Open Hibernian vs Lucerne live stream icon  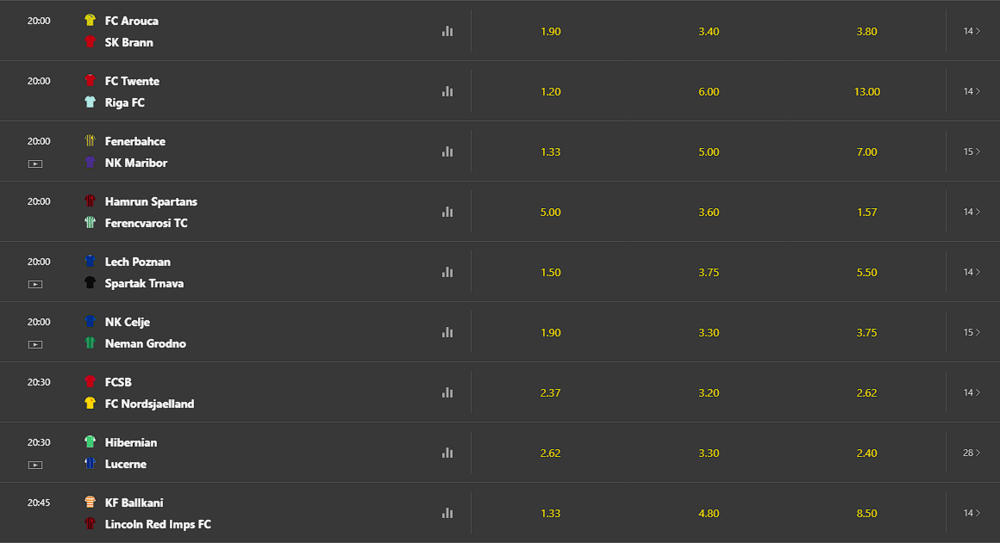35,465
